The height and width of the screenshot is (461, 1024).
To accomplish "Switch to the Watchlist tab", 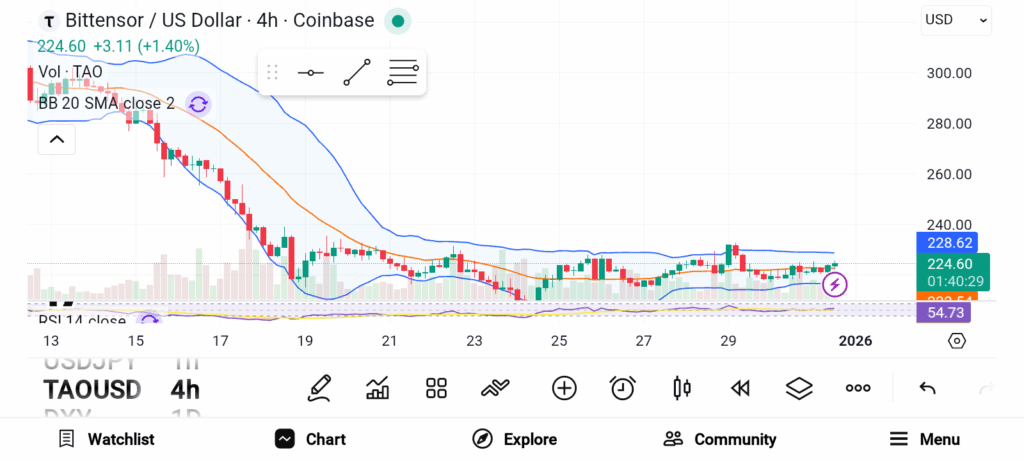I will (106, 439).
